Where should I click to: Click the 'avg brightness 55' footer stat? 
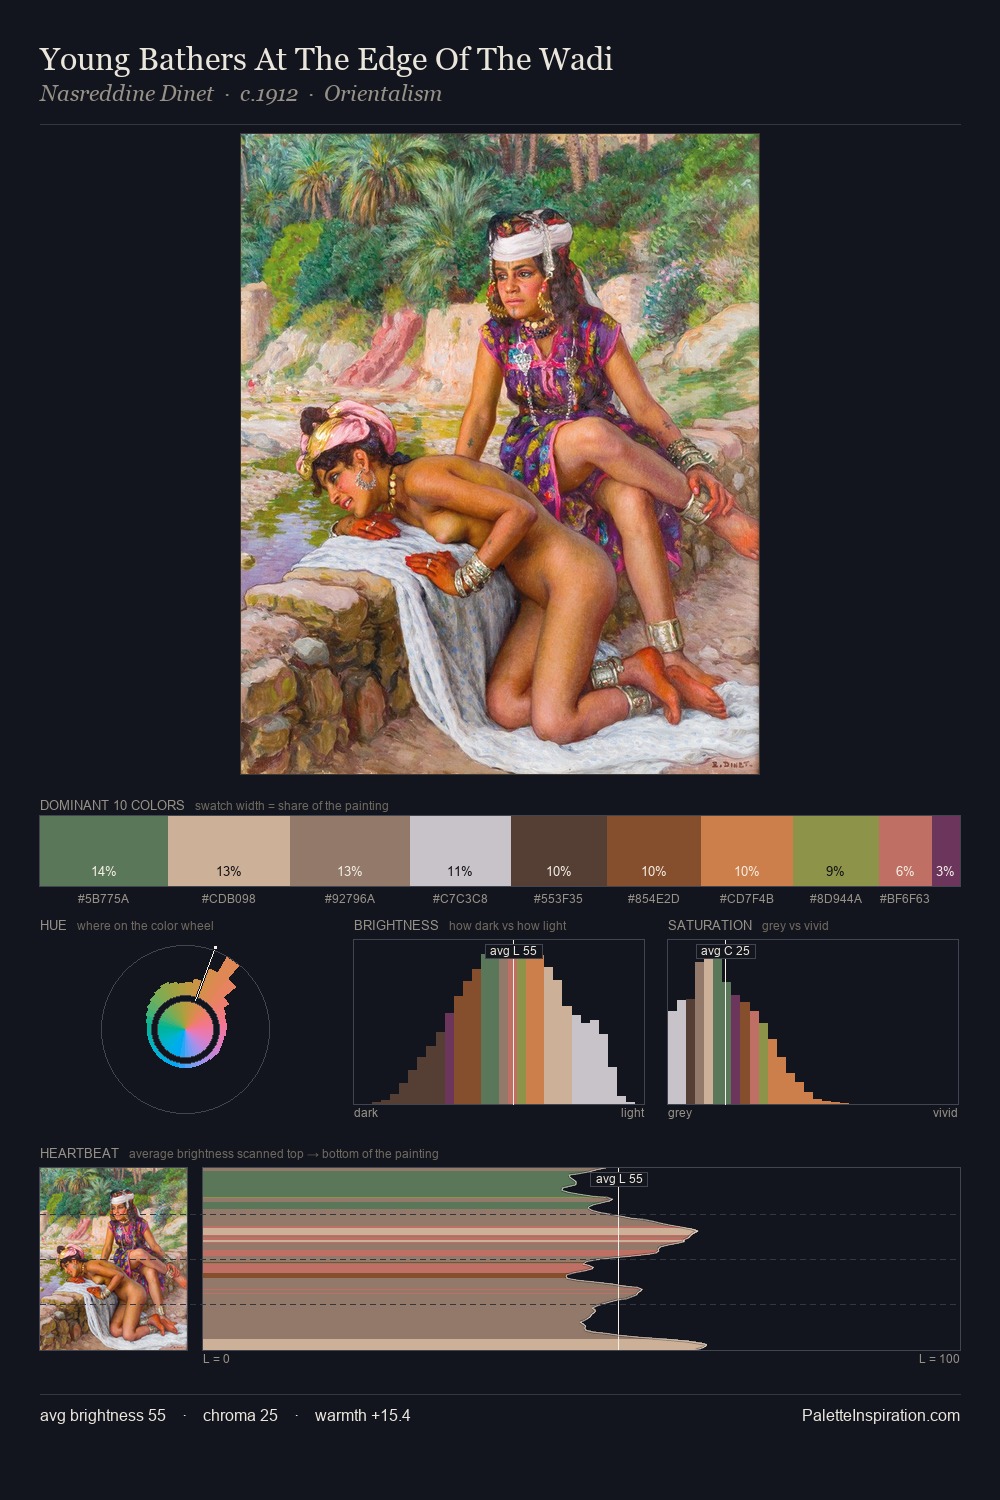click(x=103, y=1415)
